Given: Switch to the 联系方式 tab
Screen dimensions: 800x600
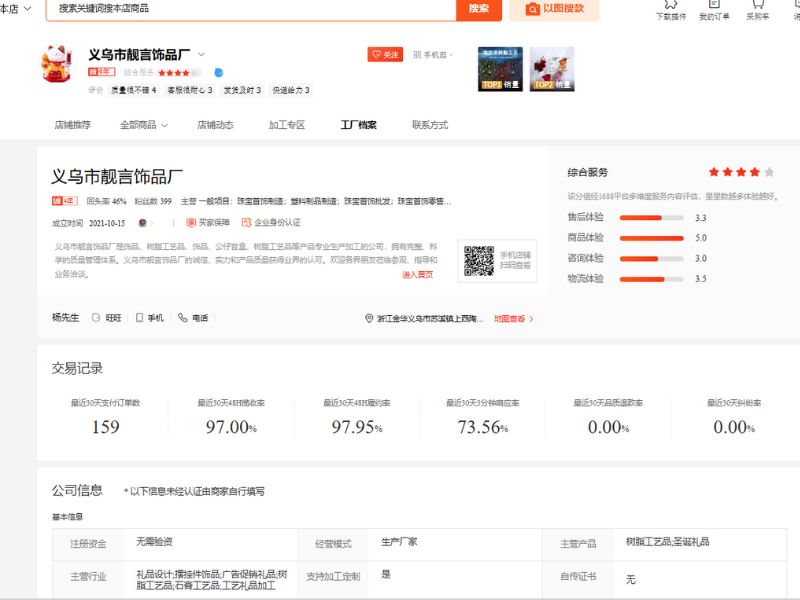Looking at the screenshot, I should [430, 125].
